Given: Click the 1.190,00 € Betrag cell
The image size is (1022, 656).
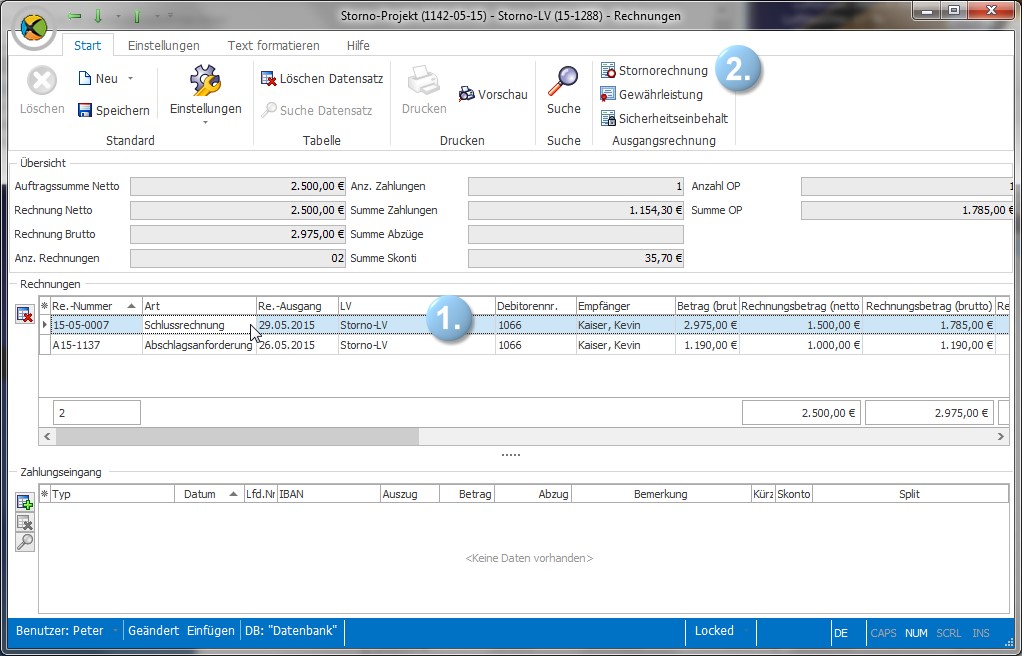Looking at the screenshot, I should (x=707, y=345).
